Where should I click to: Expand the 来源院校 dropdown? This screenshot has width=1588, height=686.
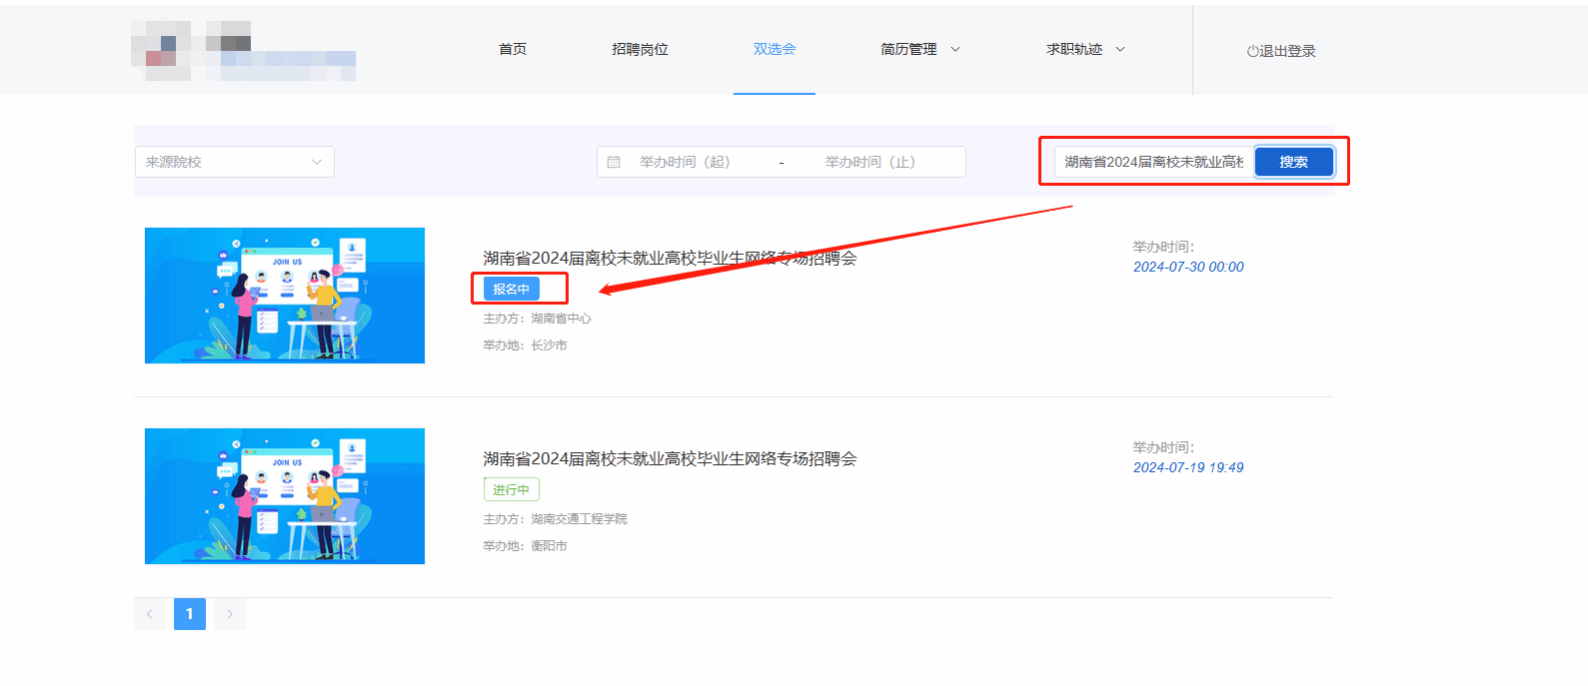234,162
